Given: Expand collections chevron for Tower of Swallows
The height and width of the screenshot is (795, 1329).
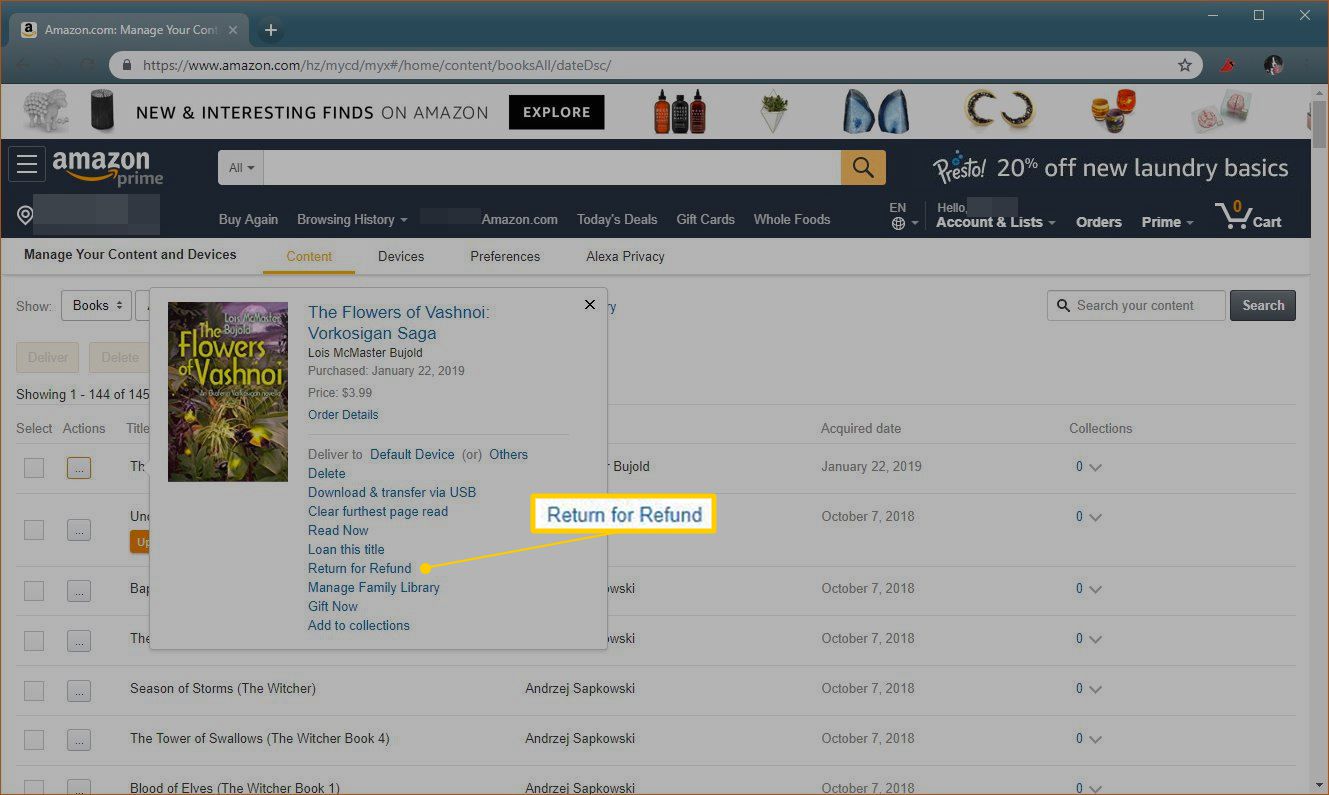Looking at the screenshot, I should 1095,739.
